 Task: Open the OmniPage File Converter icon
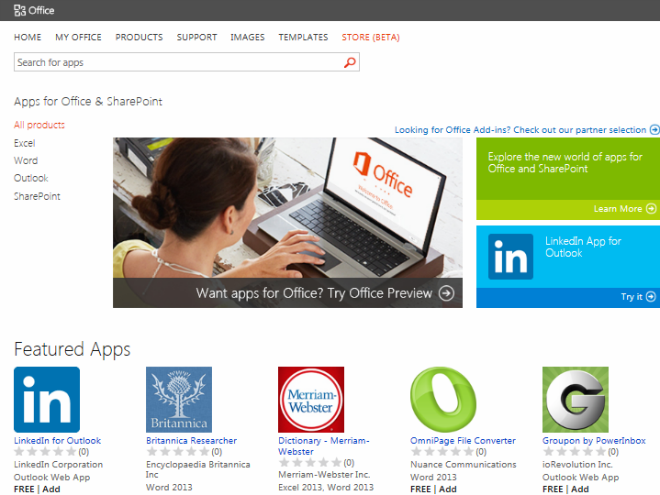click(443, 399)
